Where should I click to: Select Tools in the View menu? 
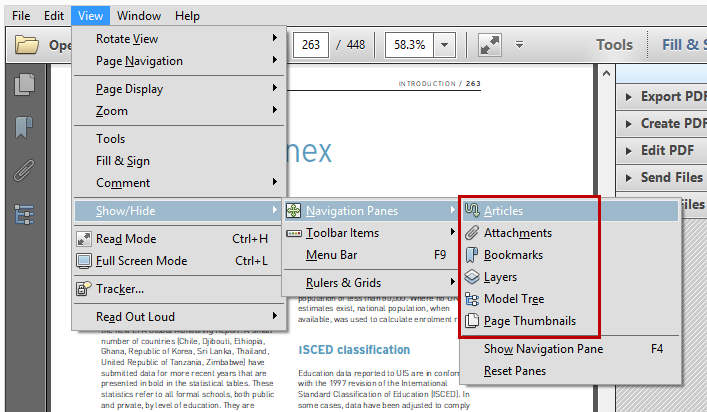coord(179,139)
